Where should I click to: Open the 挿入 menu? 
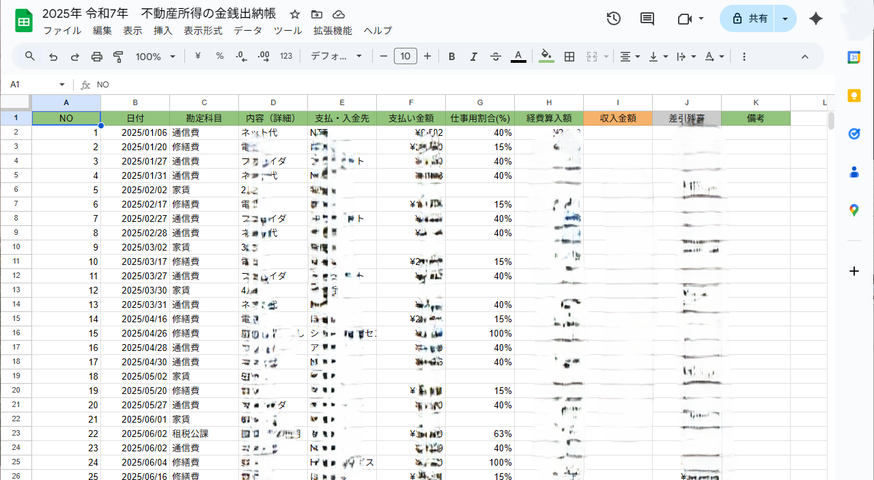163,31
